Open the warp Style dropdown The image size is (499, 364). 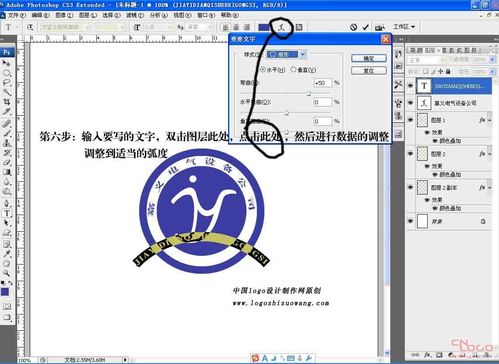(x=287, y=54)
